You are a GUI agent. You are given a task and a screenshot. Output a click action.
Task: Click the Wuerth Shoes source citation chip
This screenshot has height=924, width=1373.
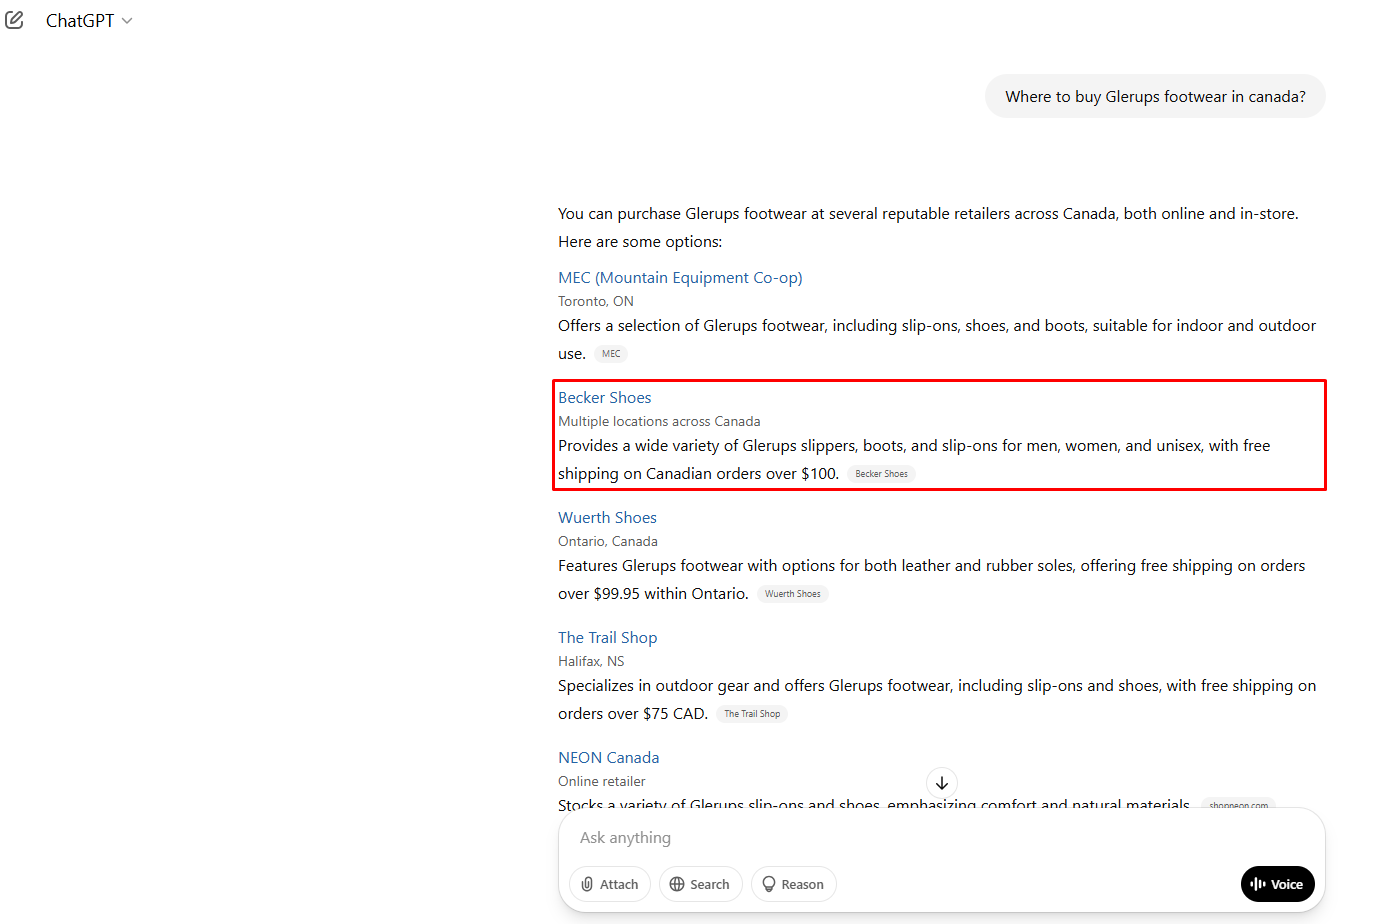pos(792,594)
